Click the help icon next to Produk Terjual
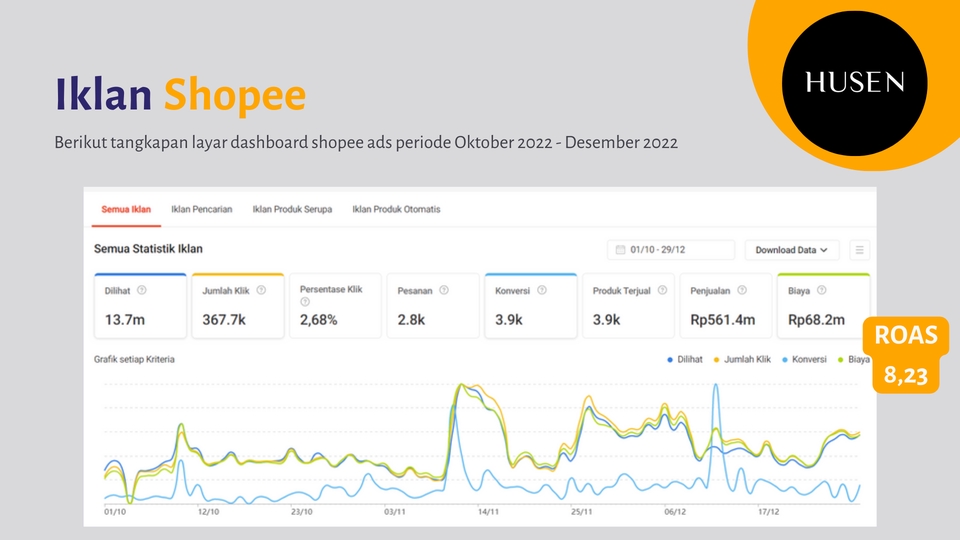Image resolution: width=960 pixels, height=540 pixels. (x=662, y=290)
